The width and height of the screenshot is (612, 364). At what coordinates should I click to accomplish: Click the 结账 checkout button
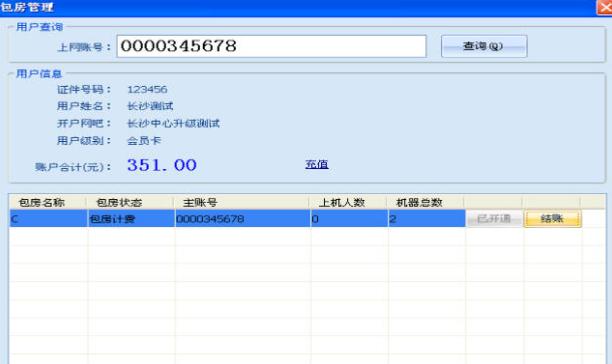pos(552,218)
